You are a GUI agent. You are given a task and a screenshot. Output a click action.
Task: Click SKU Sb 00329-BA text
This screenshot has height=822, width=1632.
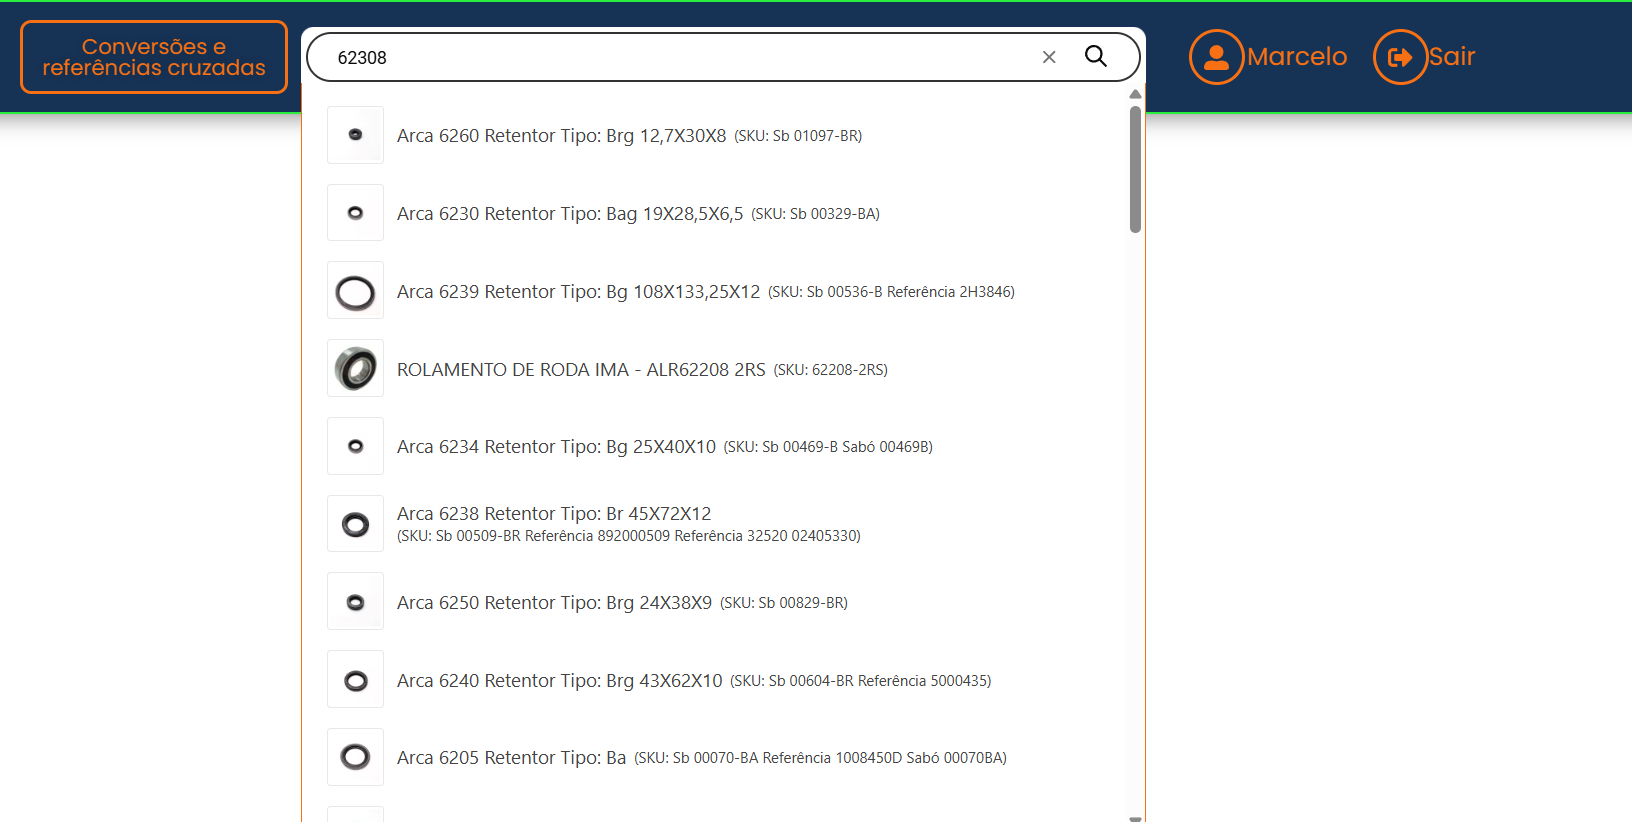point(815,214)
